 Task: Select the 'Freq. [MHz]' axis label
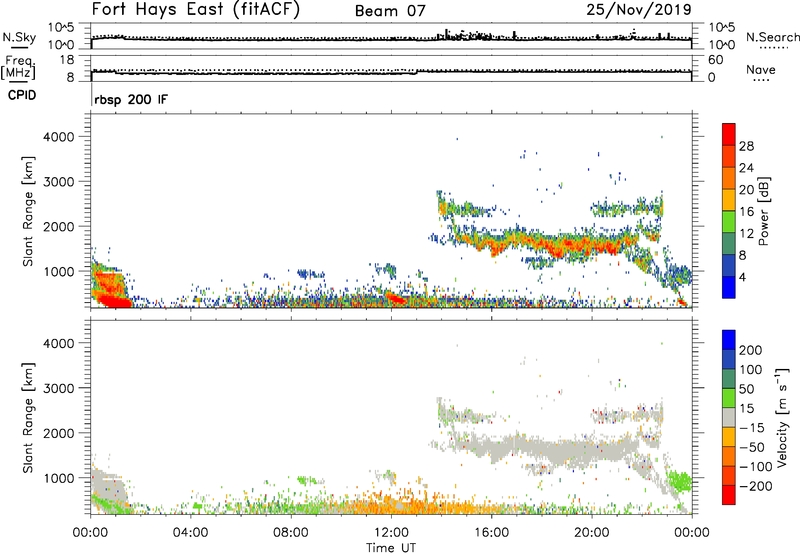click(18, 68)
